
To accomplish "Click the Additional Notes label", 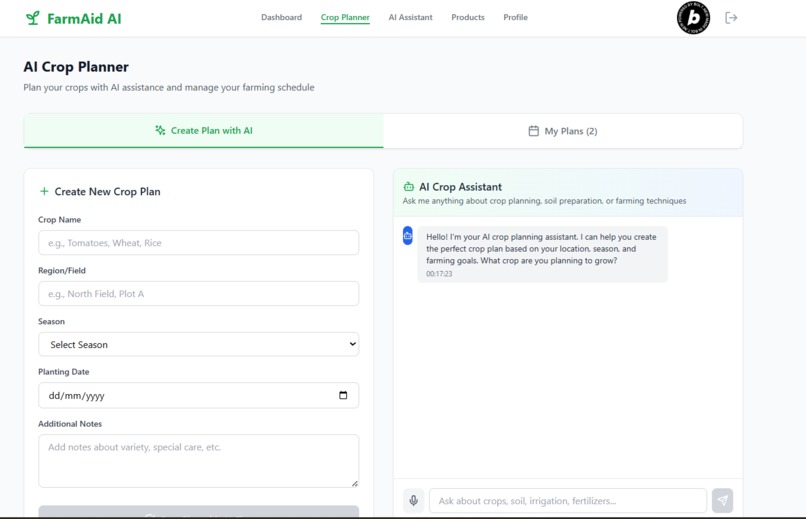I will [70, 424].
